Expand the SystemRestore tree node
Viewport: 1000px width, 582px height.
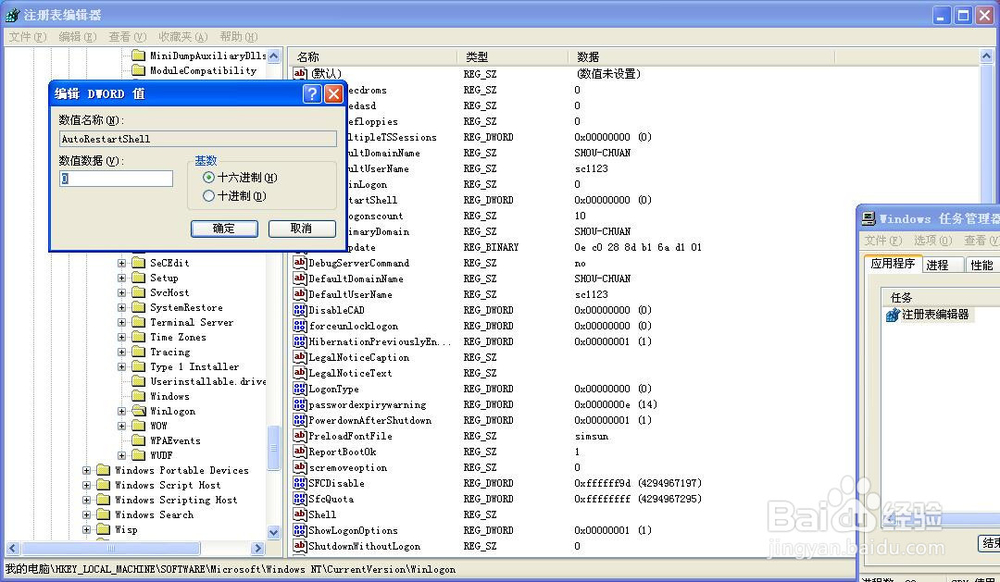click(121, 307)
